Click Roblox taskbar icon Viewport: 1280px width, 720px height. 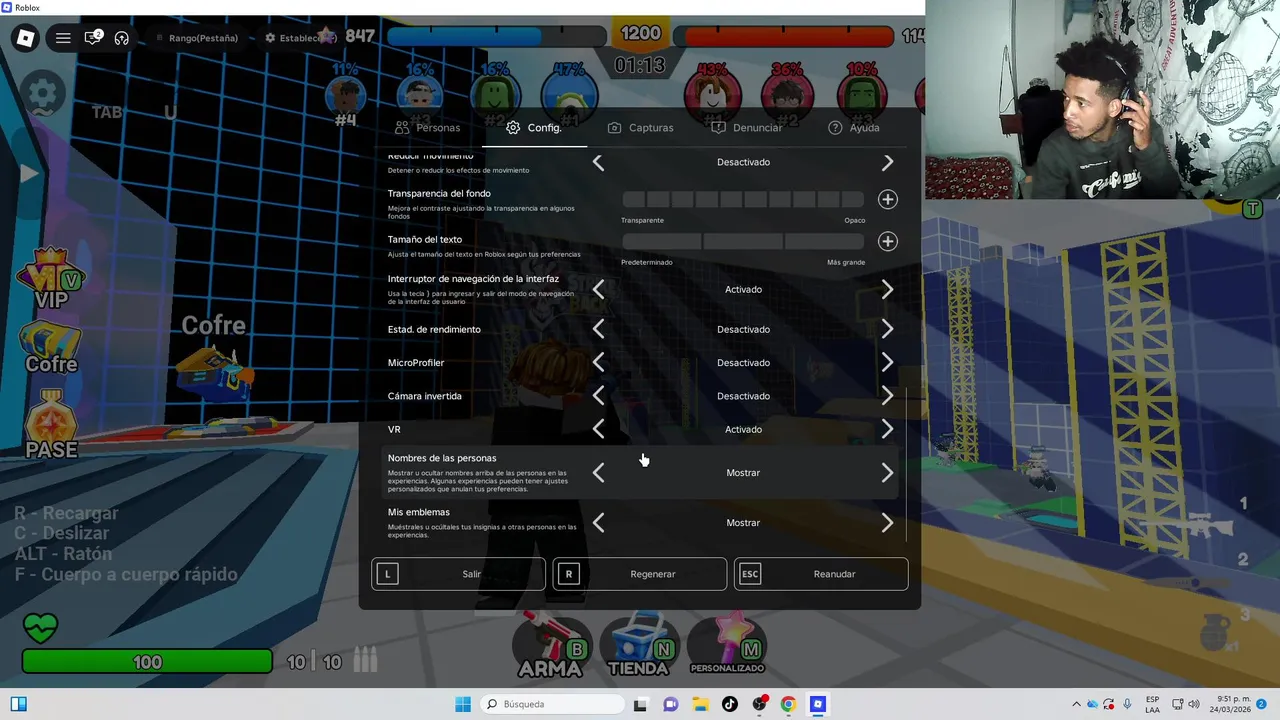click(x=818, y=704)
